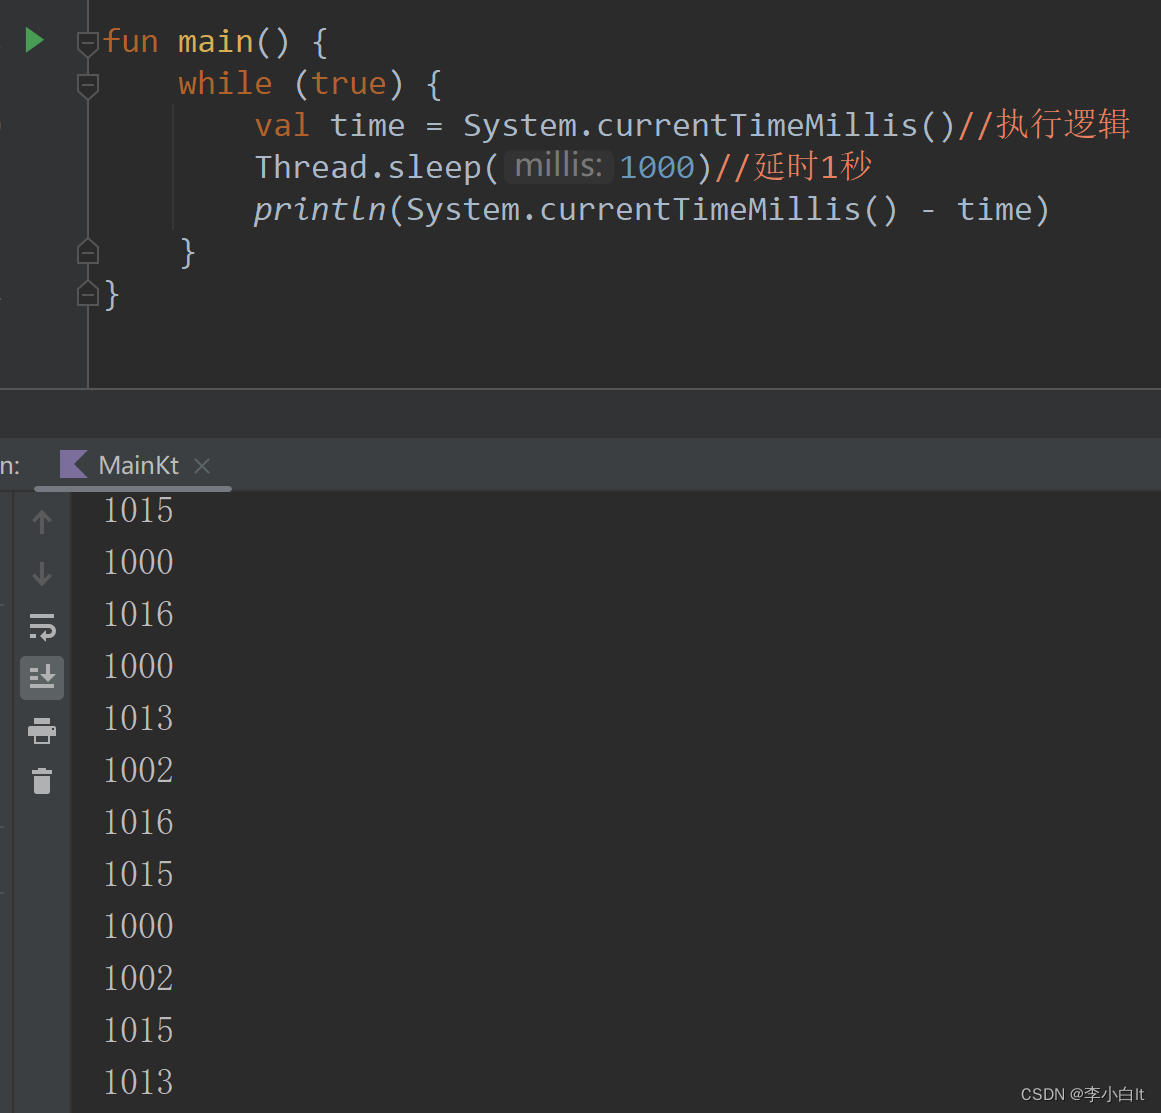Image resolution: width=1161 pixels, height=1113 pixels.
Task: Collapse the fun main fold marker
Action: click(88, 44)
